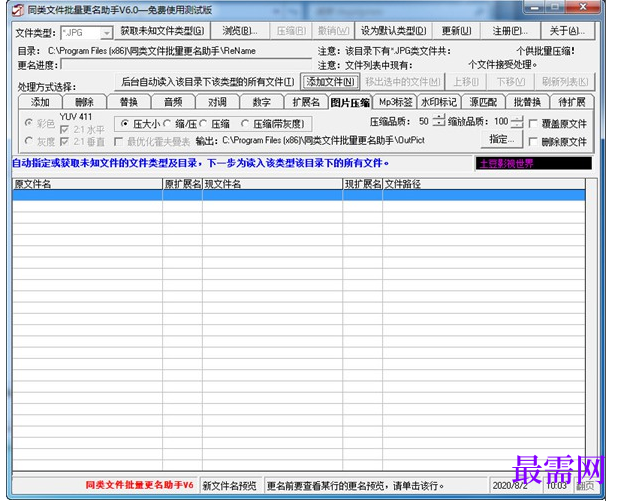Select the 缩/压 radio option
This screenshot has height=501, width=624.
[x=167, y=124]
